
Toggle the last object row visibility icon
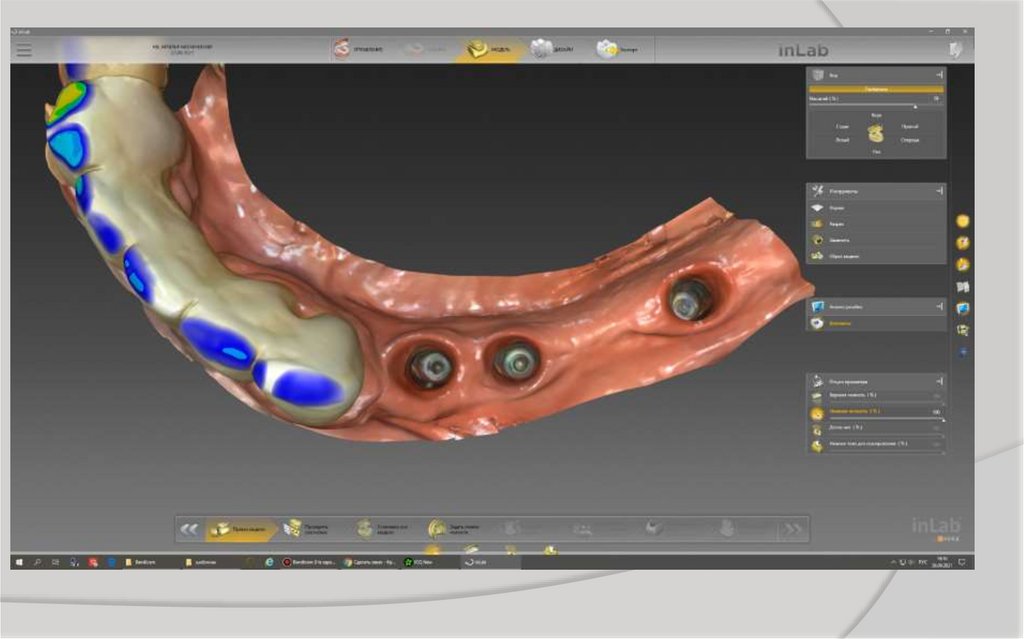(818, 445)
